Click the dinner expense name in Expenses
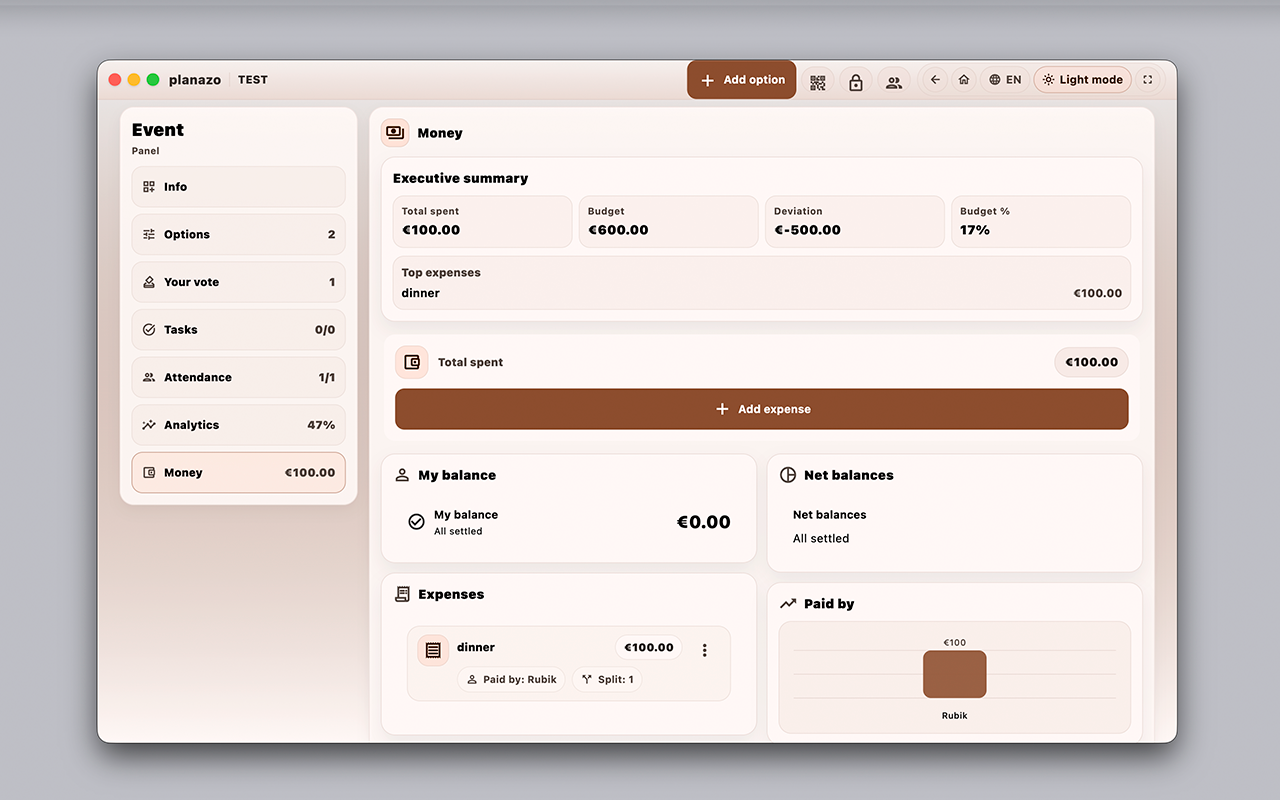Image resolution: width=1280 pixels, height=800 pixels. click(x=476, y=648)
